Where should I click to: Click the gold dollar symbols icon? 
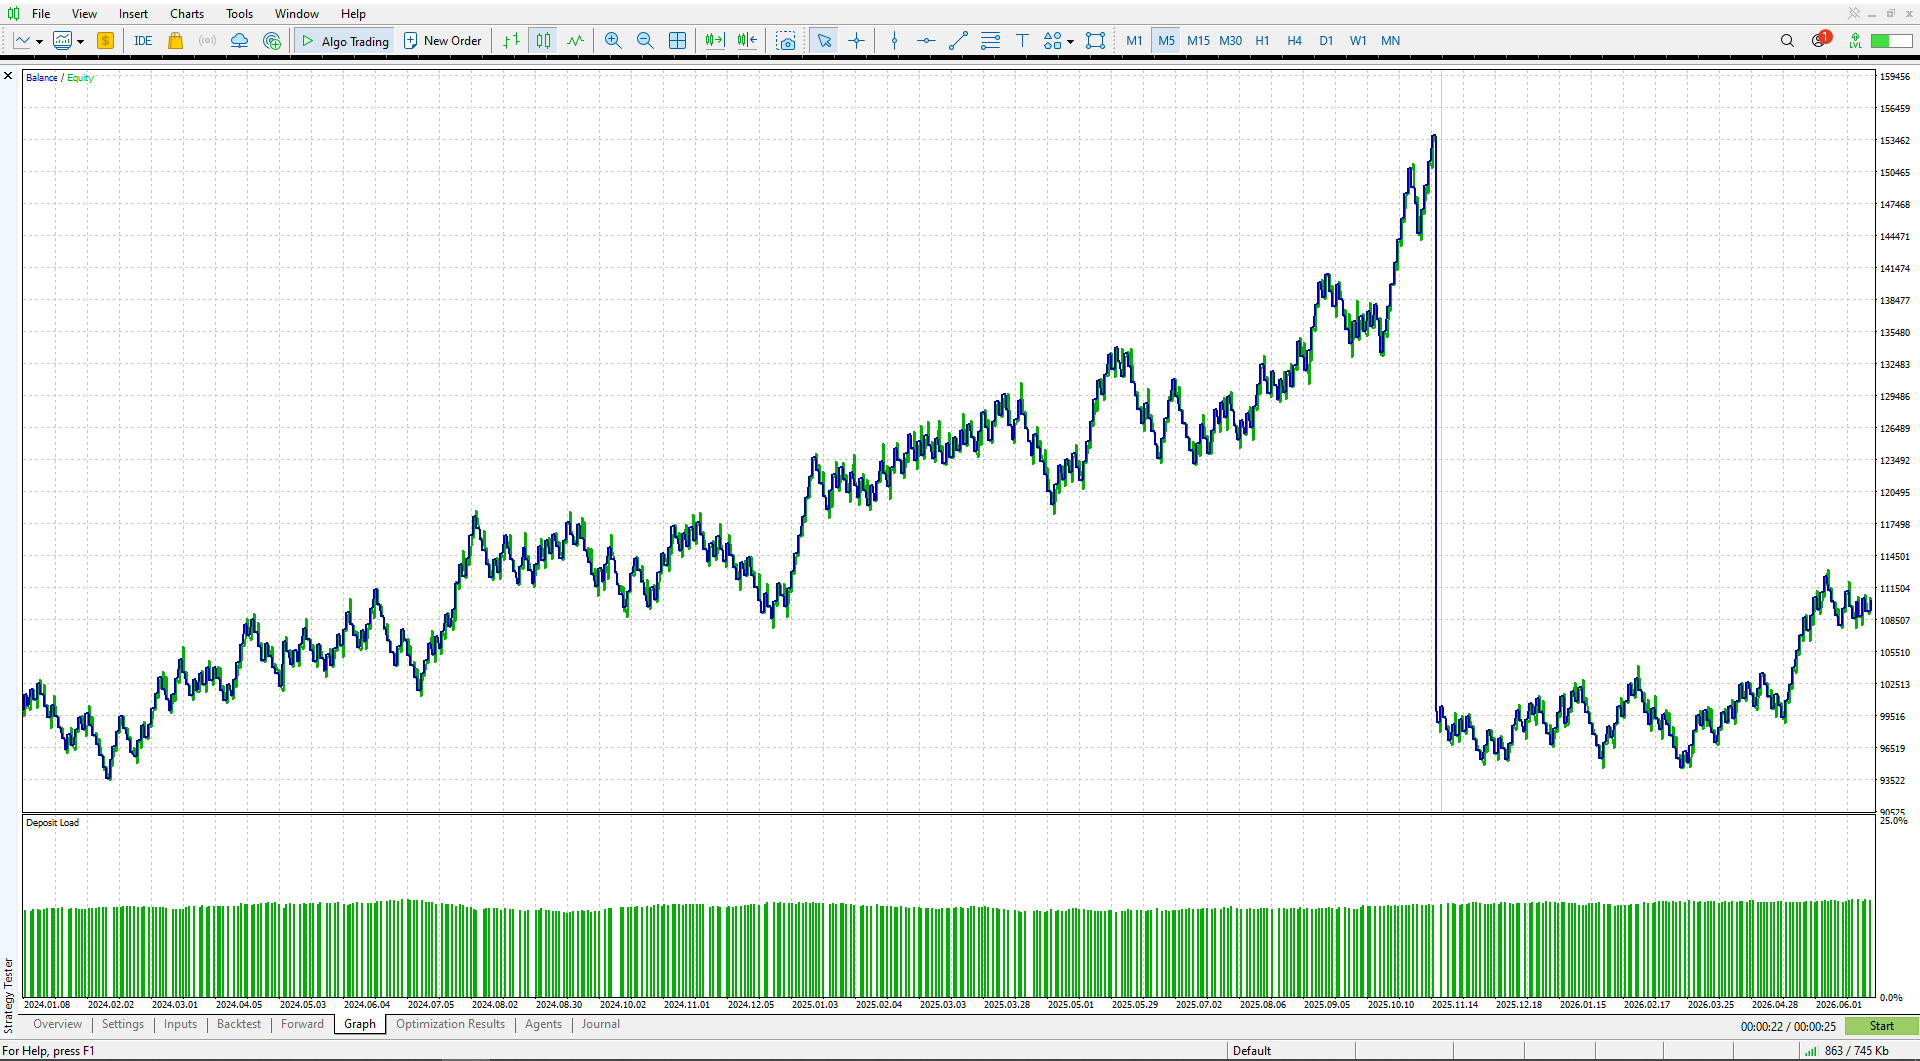click(105, 41)
